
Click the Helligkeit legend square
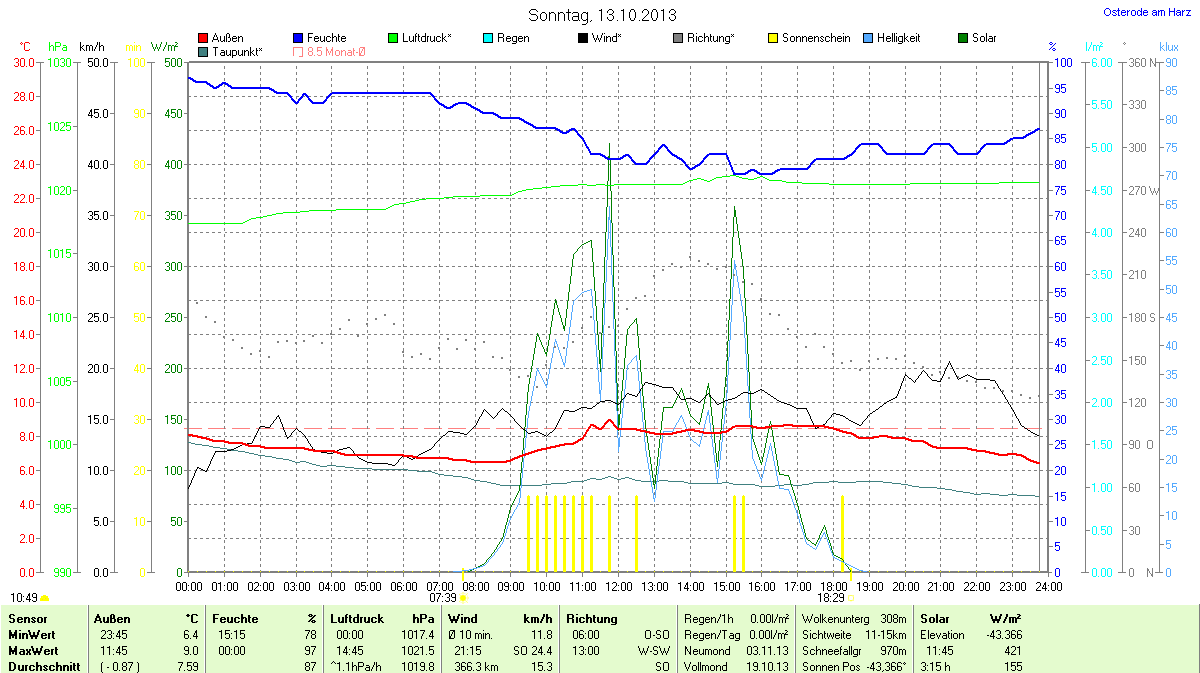pyautogui.click(x=868, y=38)
